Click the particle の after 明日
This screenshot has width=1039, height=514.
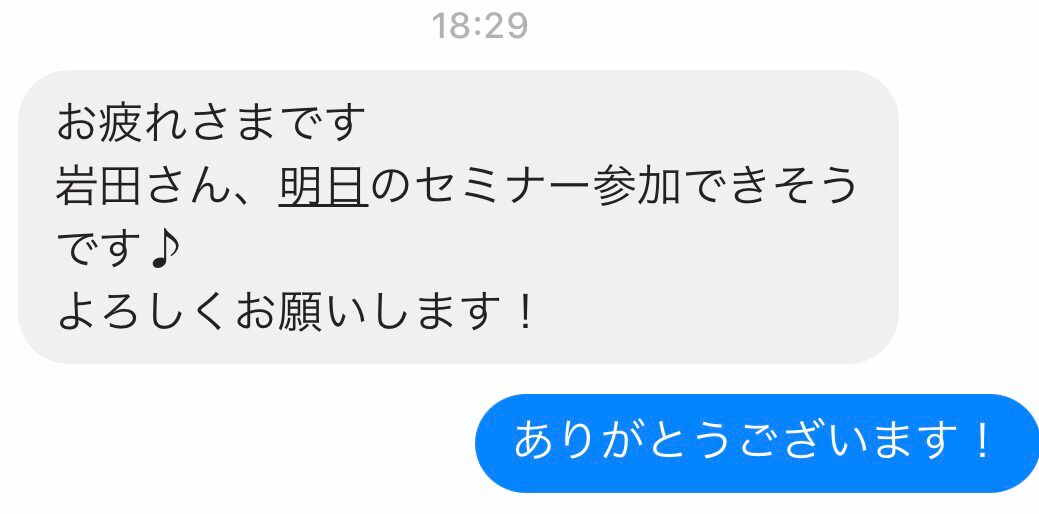[x=392, y=188]
